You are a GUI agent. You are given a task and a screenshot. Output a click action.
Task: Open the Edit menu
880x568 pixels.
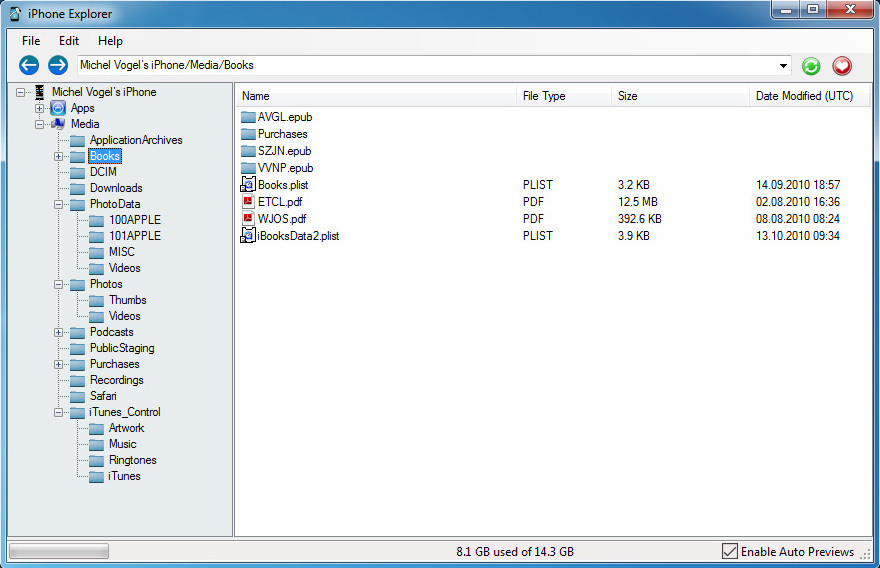pos(68,41)
